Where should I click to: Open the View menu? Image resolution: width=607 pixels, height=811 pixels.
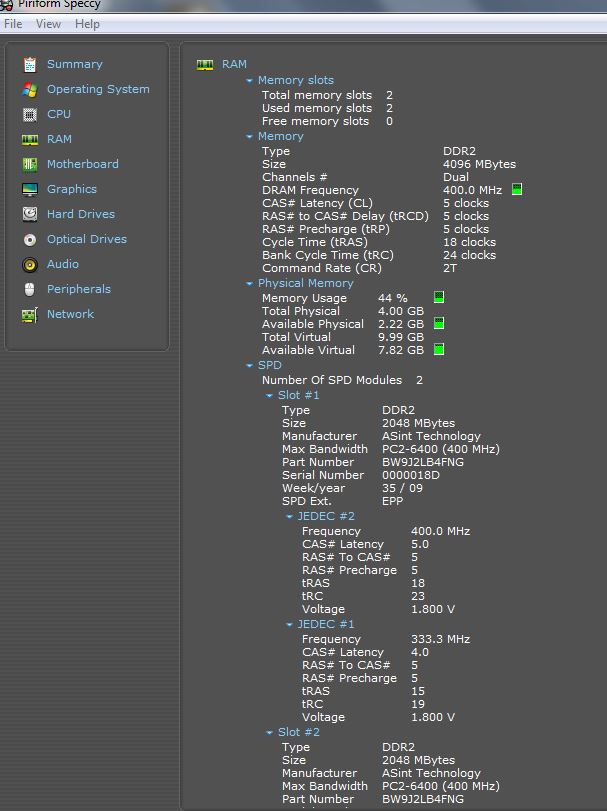click(x=48, y=24)
